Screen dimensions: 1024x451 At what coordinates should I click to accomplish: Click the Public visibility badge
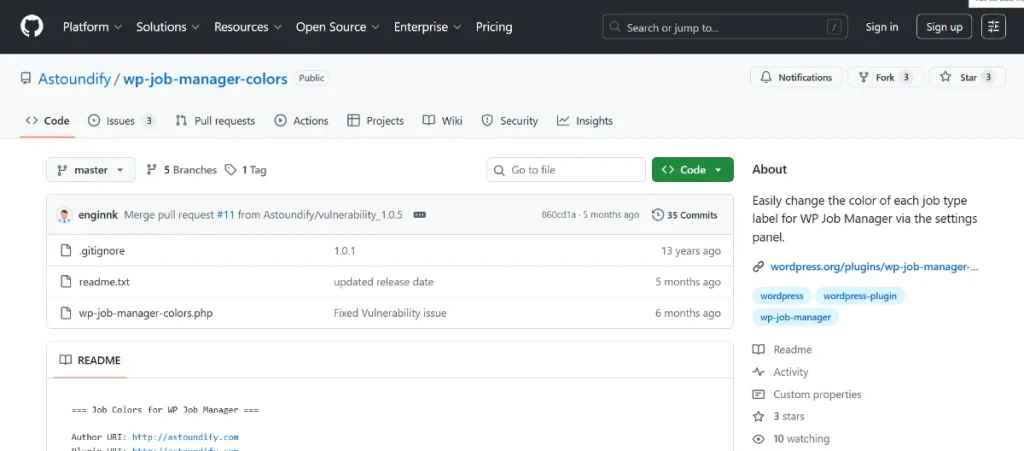pos(312,78)
